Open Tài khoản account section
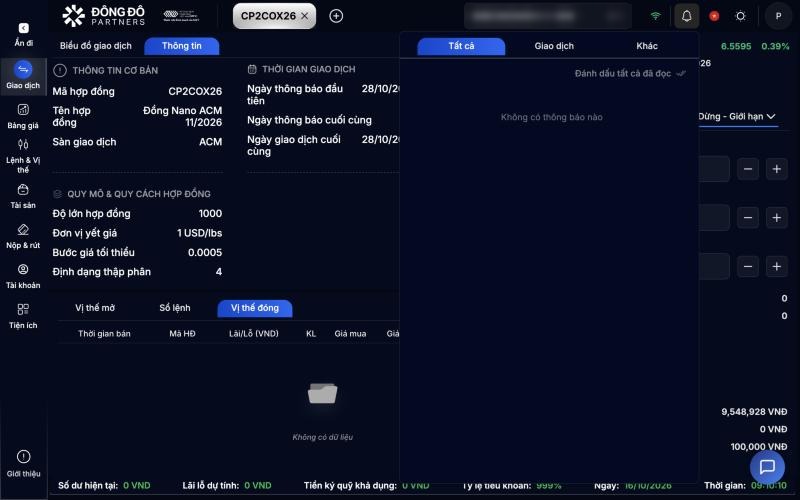The width and height of the screenshot is (800, 500). [23, 277]
